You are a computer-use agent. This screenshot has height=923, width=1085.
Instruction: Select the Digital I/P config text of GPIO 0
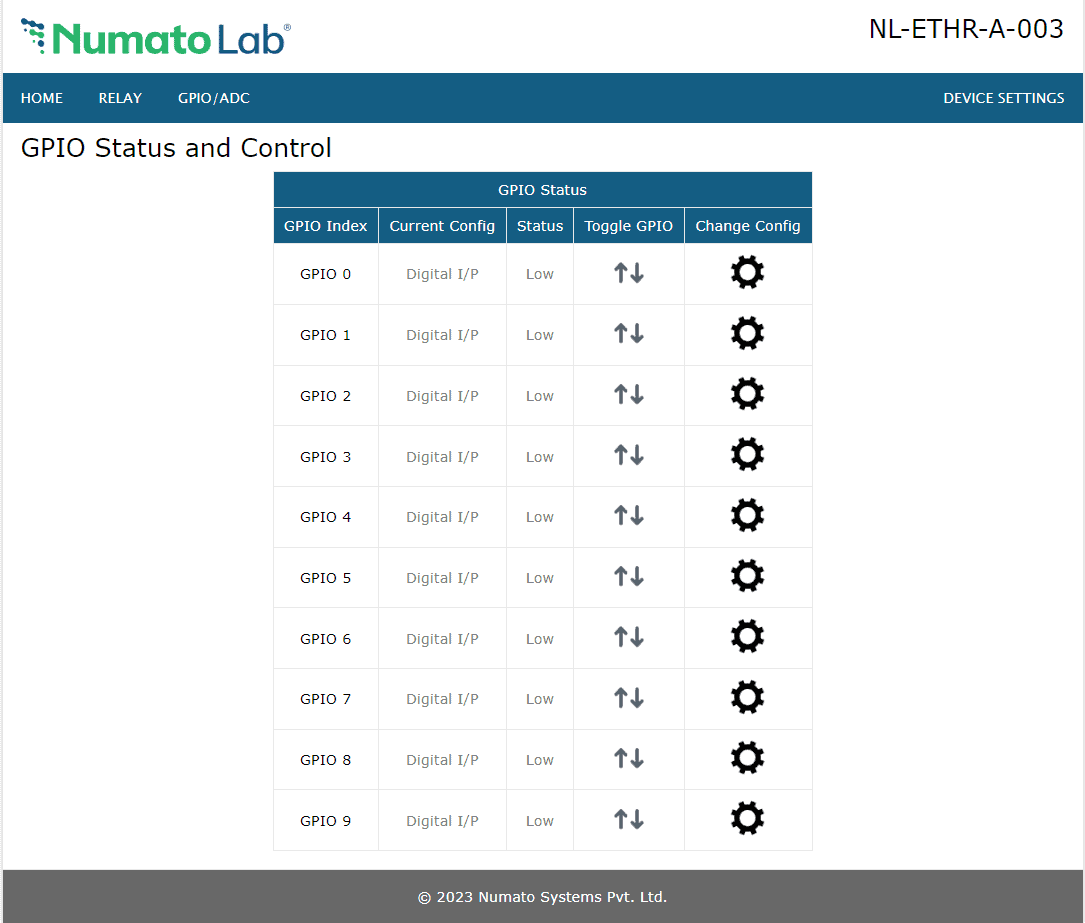click(x=441, y=273)
